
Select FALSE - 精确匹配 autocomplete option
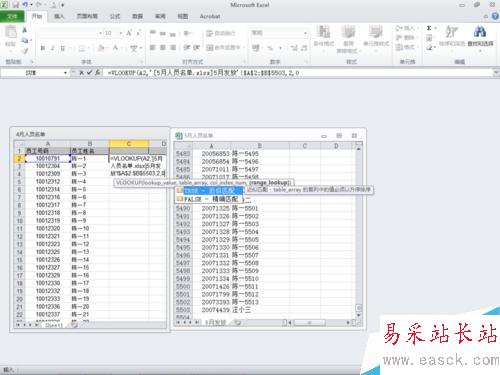[208, 199]
